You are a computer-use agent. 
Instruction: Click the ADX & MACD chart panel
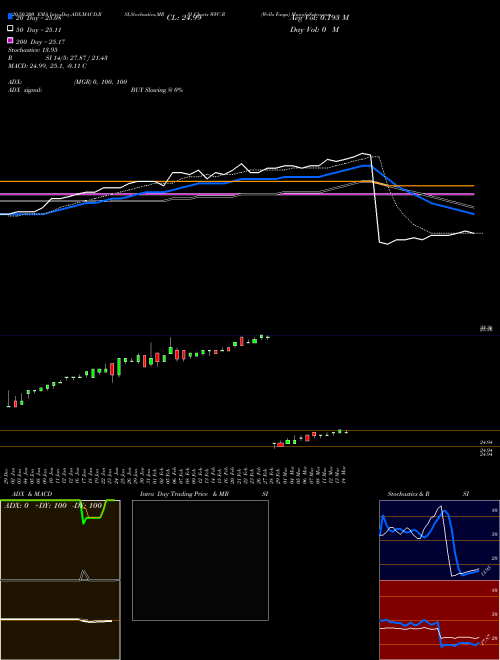click(x=60, y=580)
